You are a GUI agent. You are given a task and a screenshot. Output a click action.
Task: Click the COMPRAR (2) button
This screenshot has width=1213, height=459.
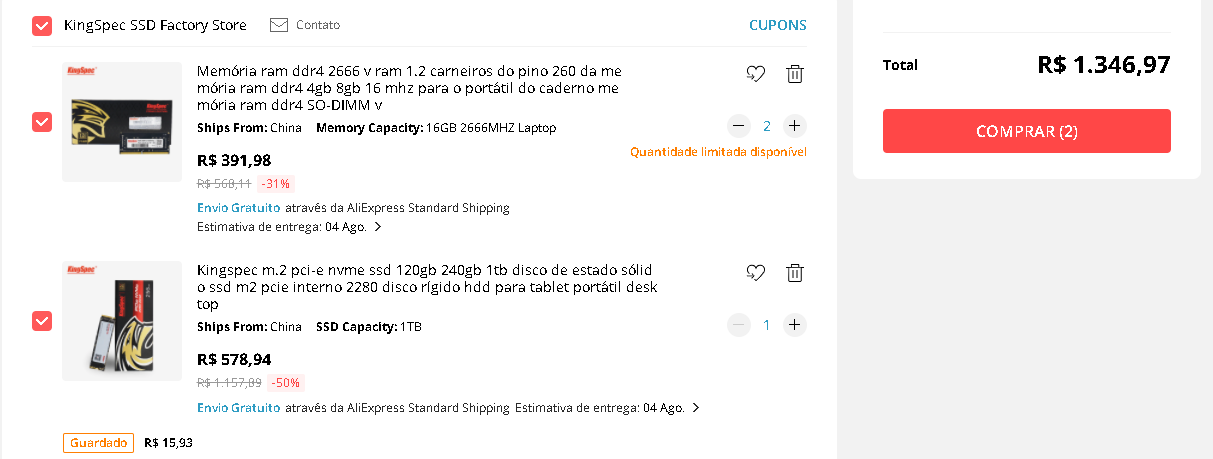(1026, 131)
